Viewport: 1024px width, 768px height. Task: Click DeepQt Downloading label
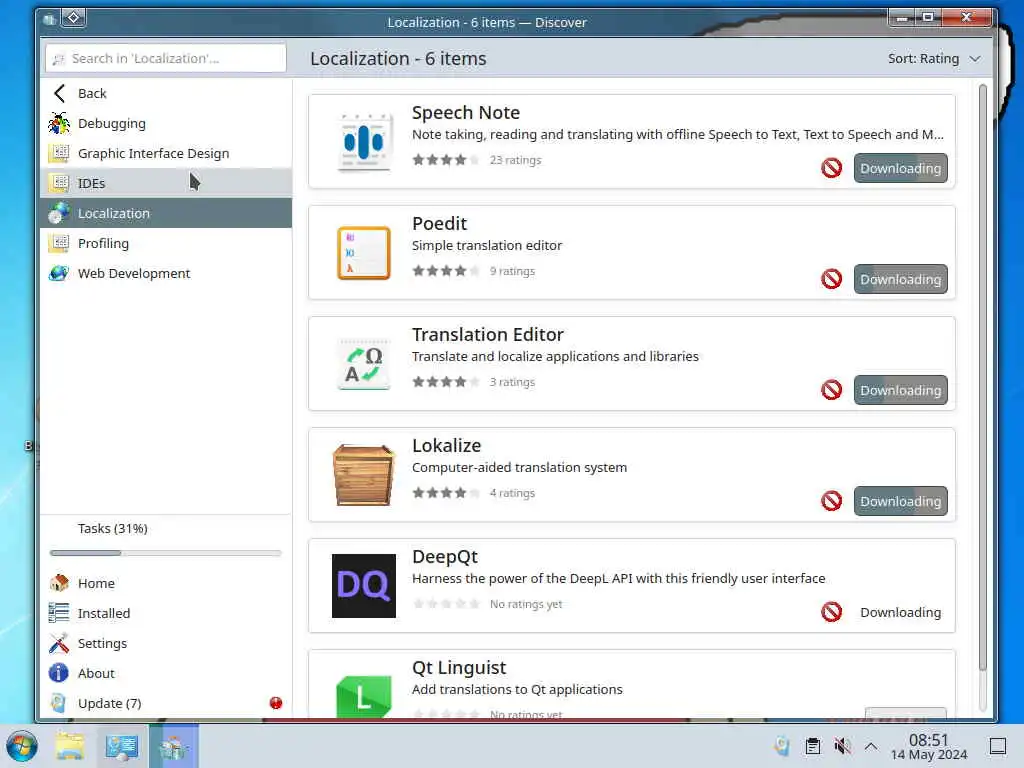[901, 612]
